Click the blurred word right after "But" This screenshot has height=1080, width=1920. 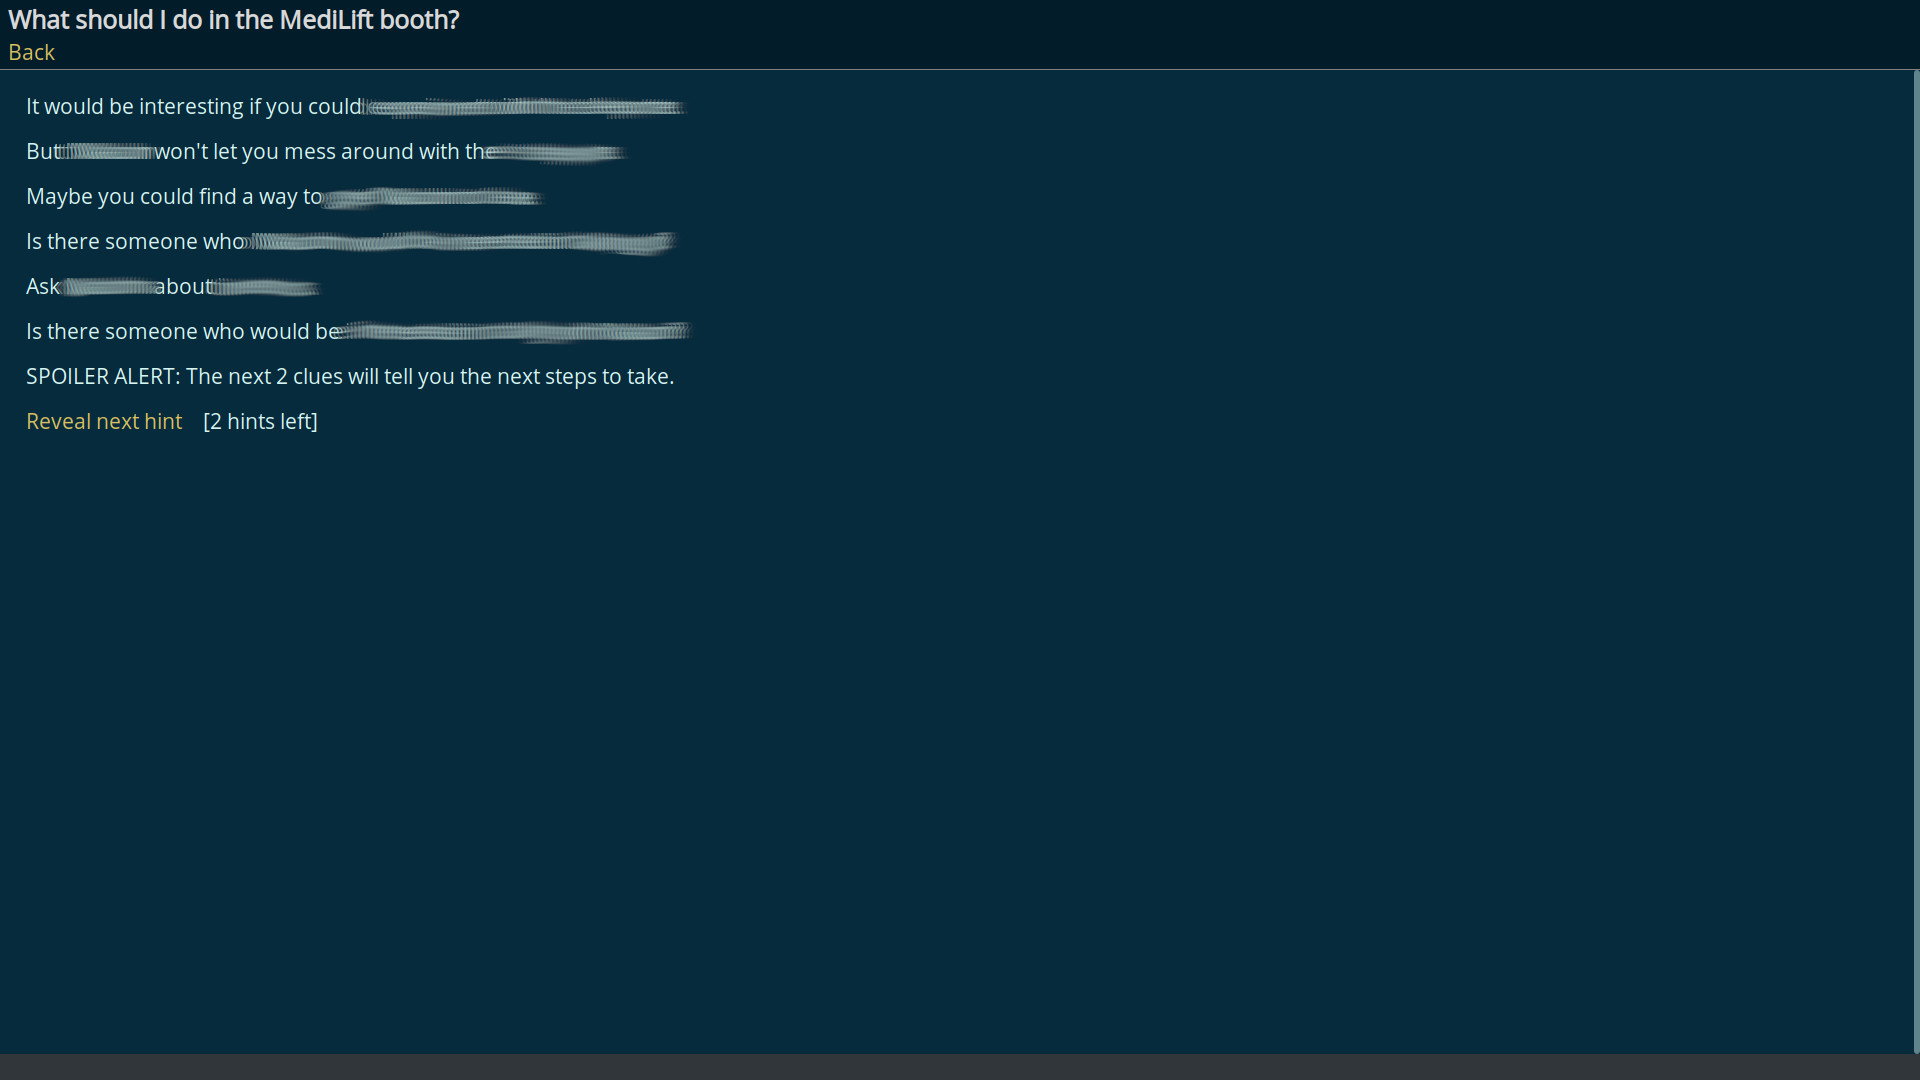tap(107, 151)
